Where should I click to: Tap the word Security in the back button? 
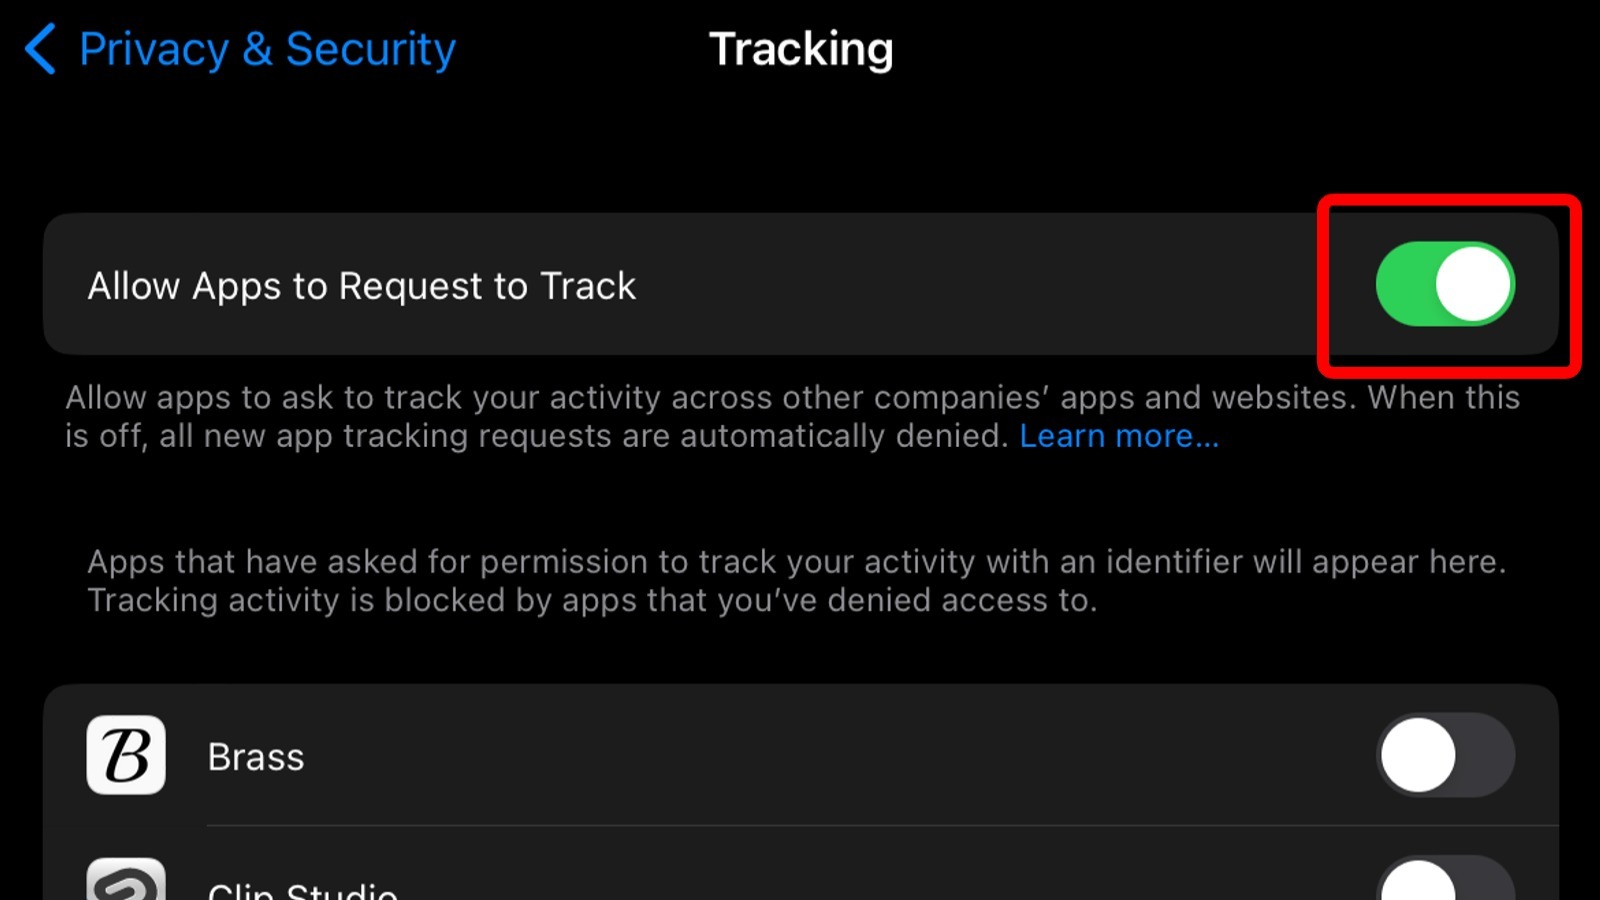pyautogui.click(x=370, y=49)
